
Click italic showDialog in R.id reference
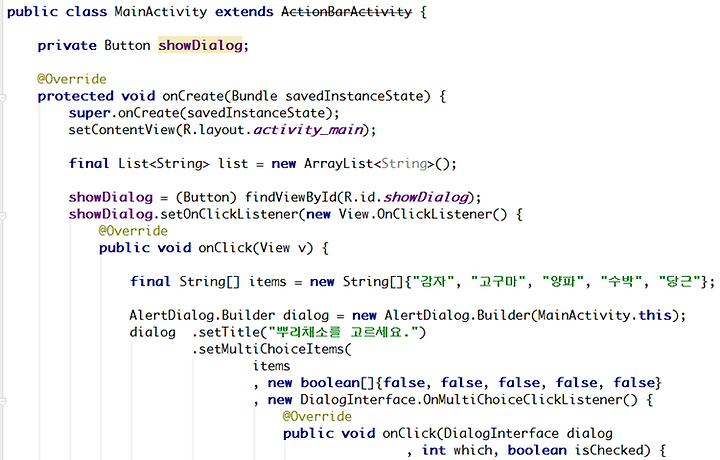click(426, 197)
